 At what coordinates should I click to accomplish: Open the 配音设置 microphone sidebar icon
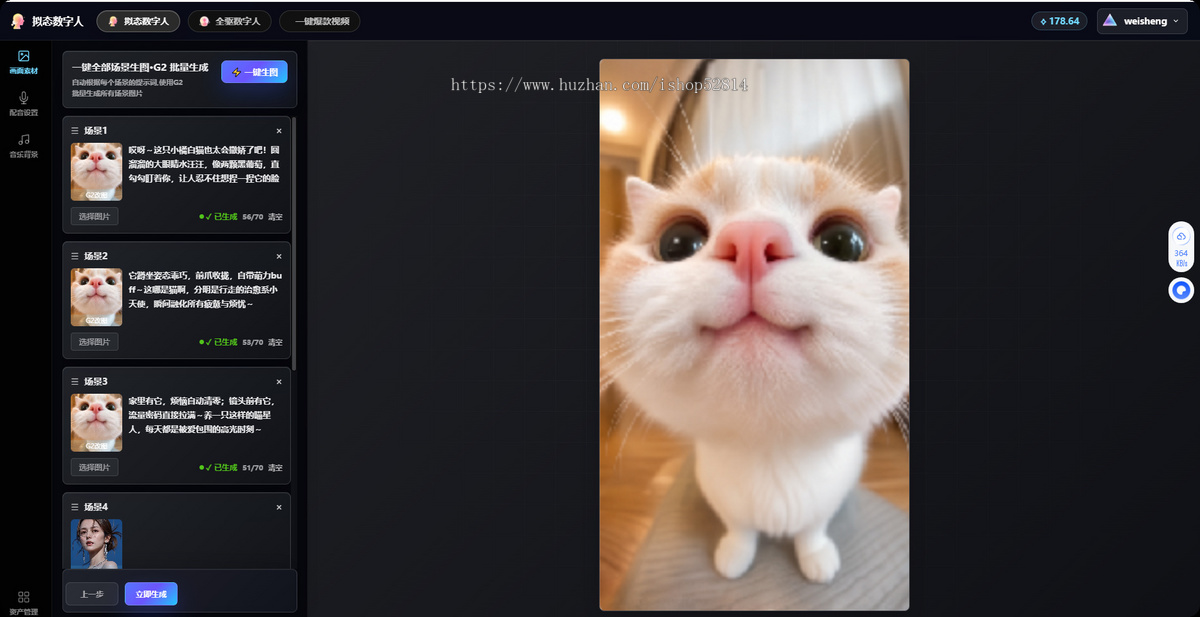click(24, 98)
